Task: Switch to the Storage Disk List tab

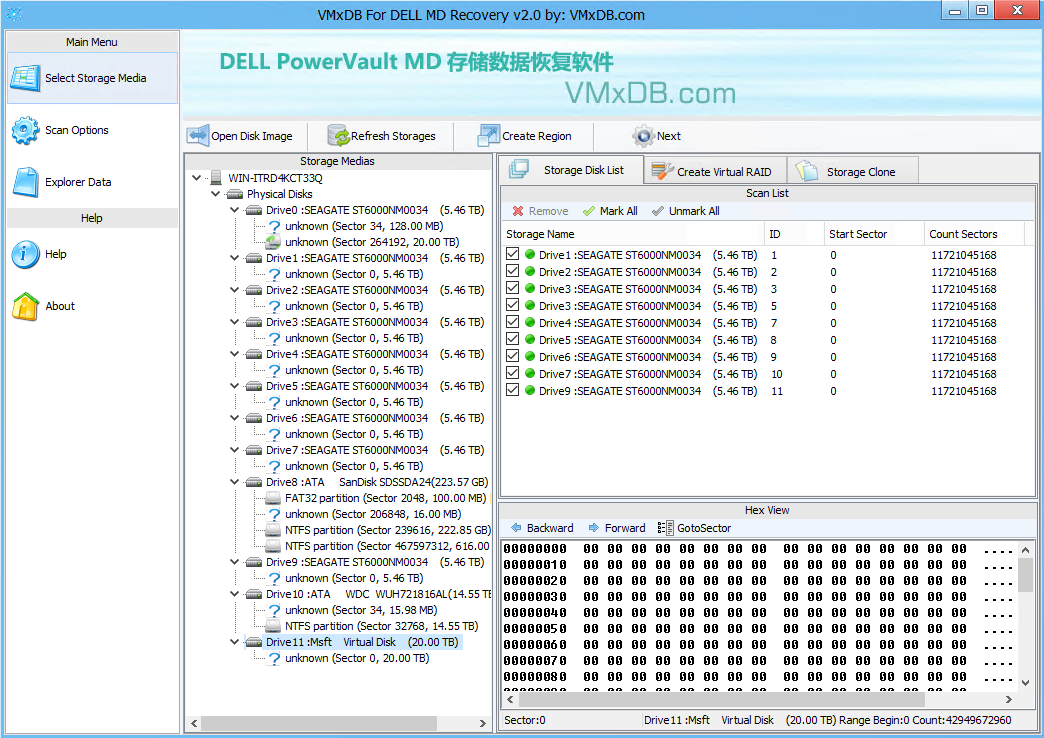Action: 571,170
